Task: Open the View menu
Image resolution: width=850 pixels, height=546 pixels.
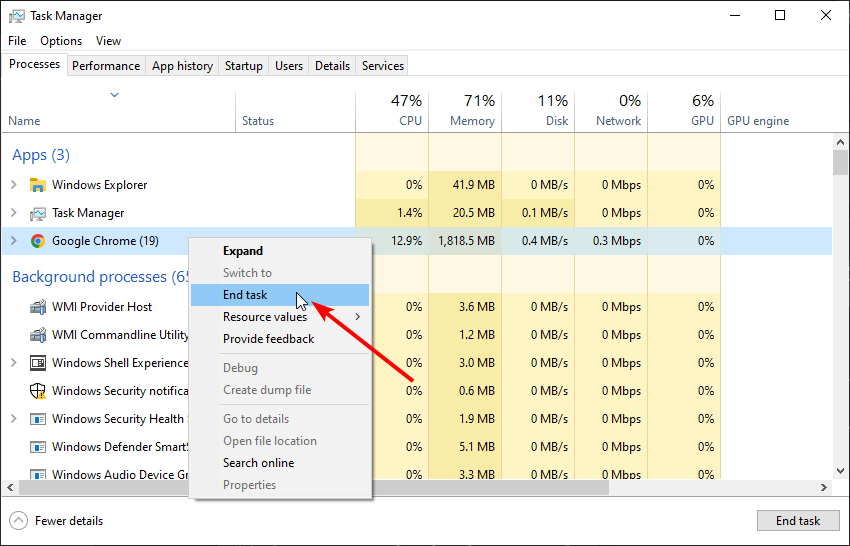Action: (x=108, y=41)
